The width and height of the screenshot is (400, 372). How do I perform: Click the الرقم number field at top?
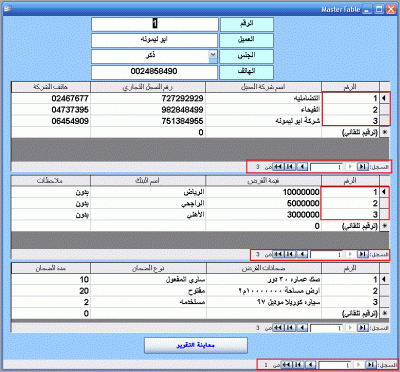155,24
